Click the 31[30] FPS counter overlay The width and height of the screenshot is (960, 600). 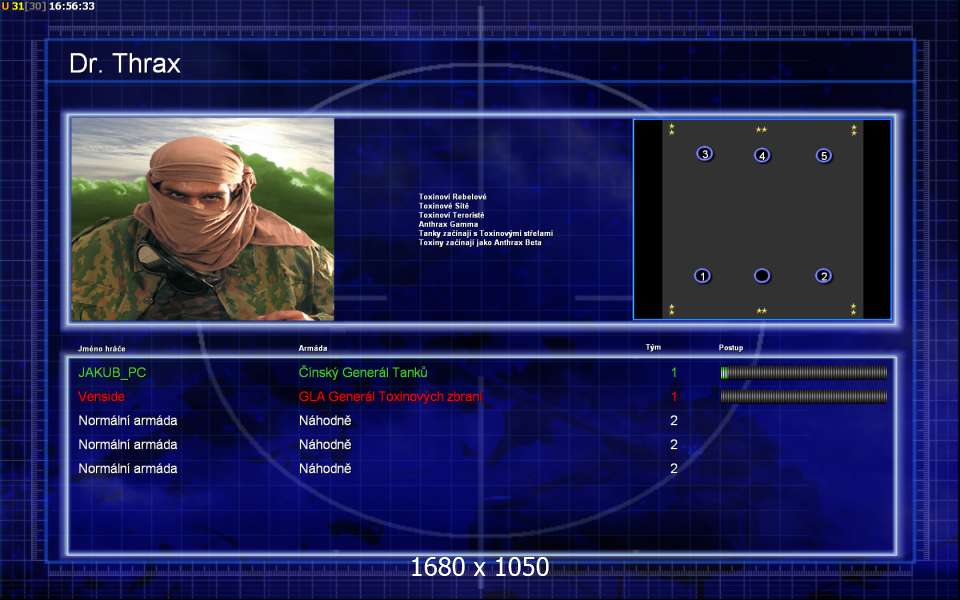coord(29,6)
